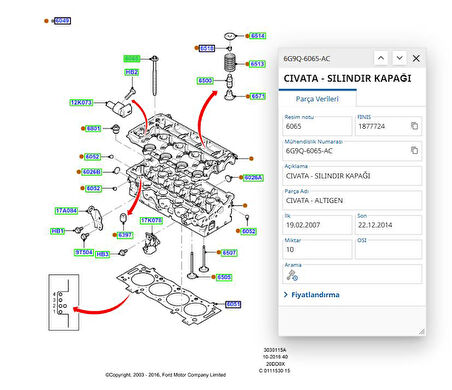Close the part details popup
452x390 pixels.
[x=416, y=58]
